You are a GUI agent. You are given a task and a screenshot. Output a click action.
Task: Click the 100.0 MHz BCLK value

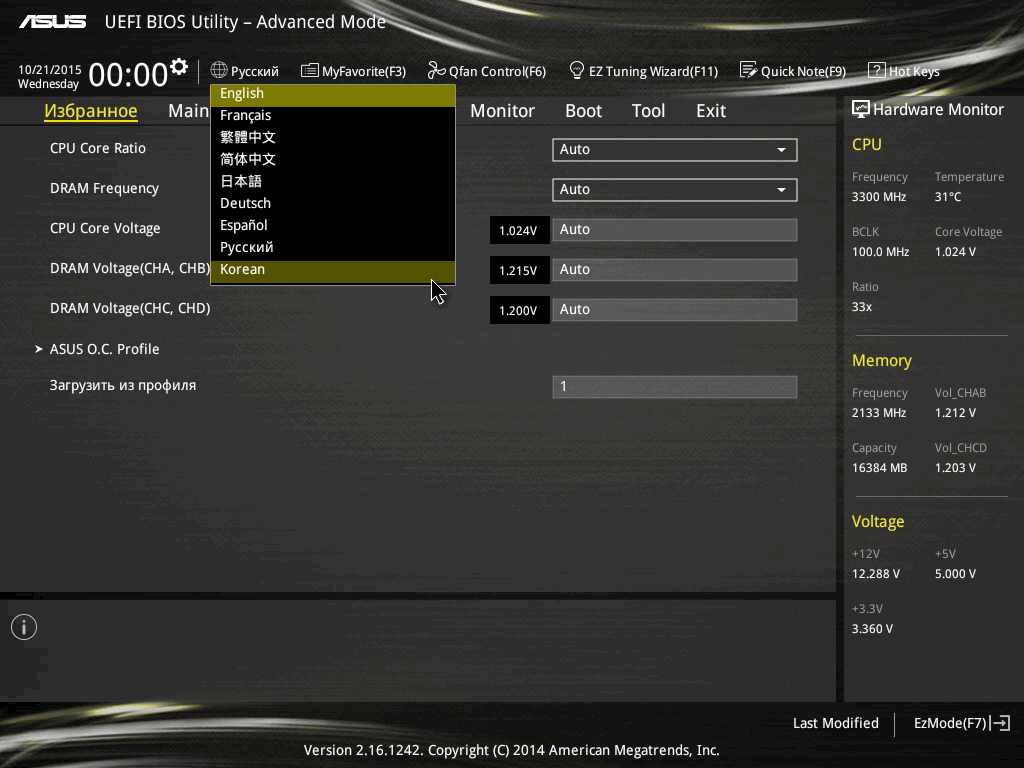pos(880,251)
